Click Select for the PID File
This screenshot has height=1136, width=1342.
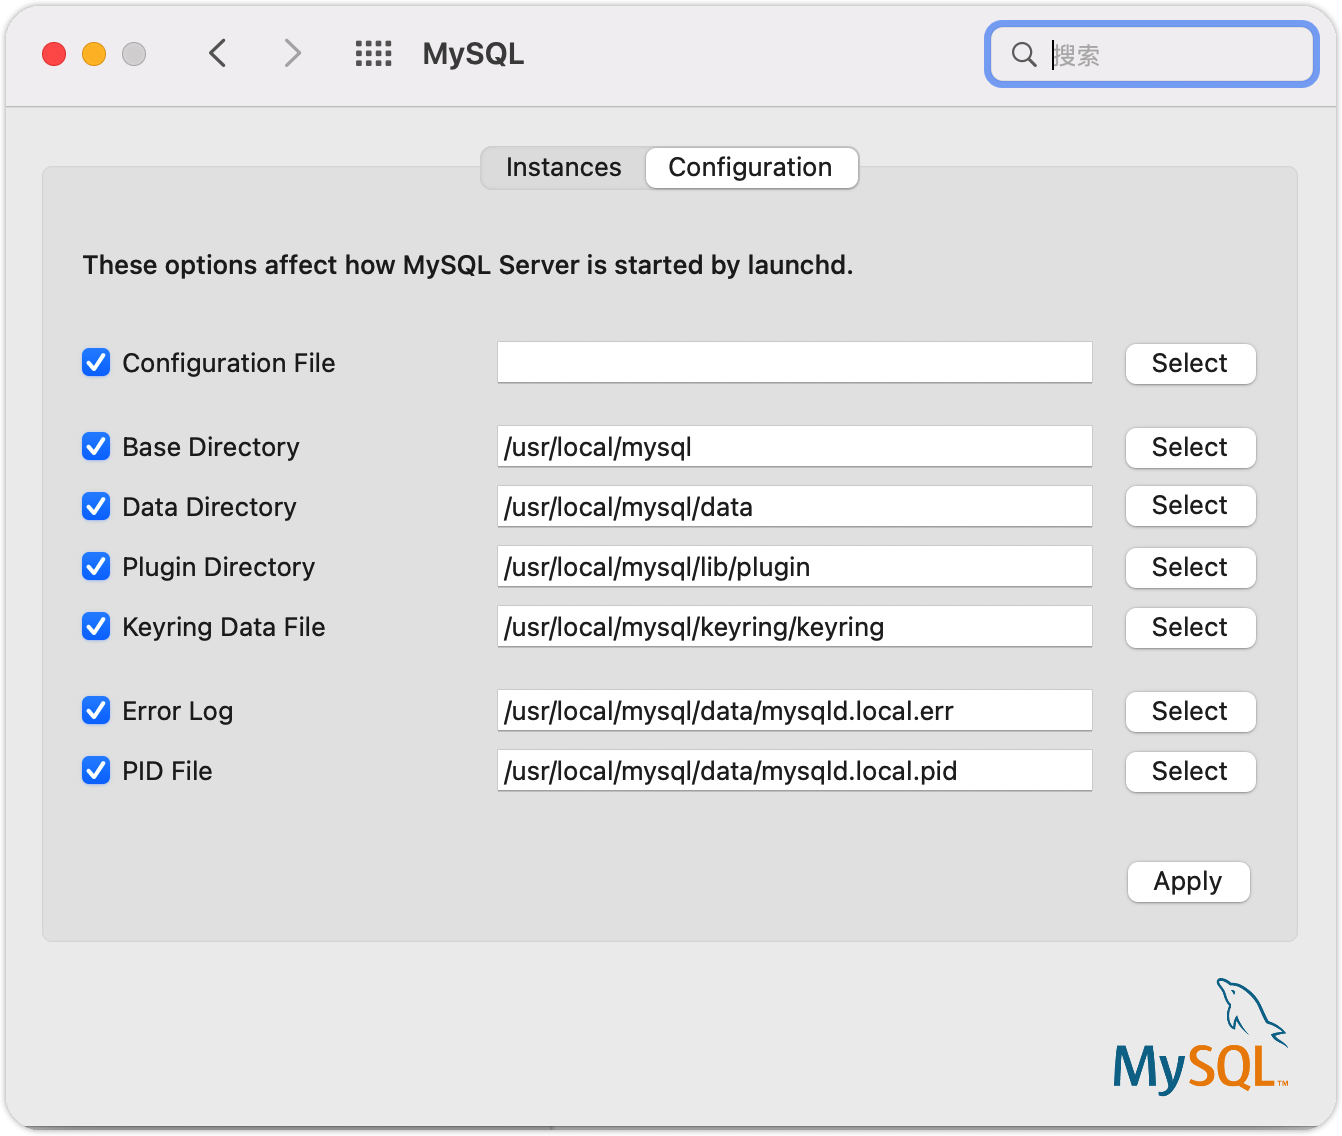(x=1190, y=771)
